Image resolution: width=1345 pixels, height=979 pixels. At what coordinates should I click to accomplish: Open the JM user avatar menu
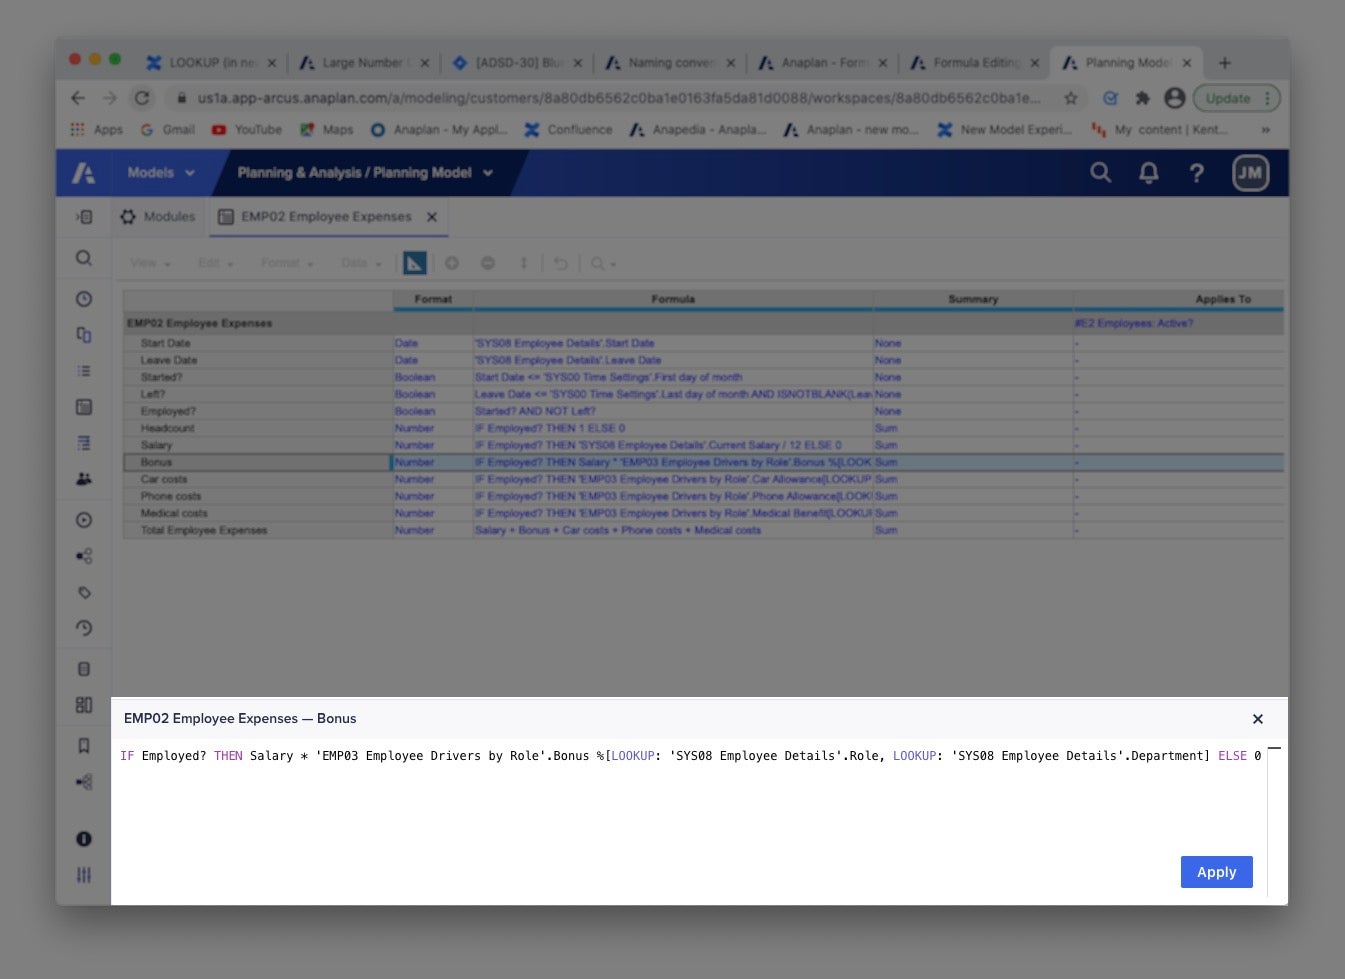pos(1250,173)
